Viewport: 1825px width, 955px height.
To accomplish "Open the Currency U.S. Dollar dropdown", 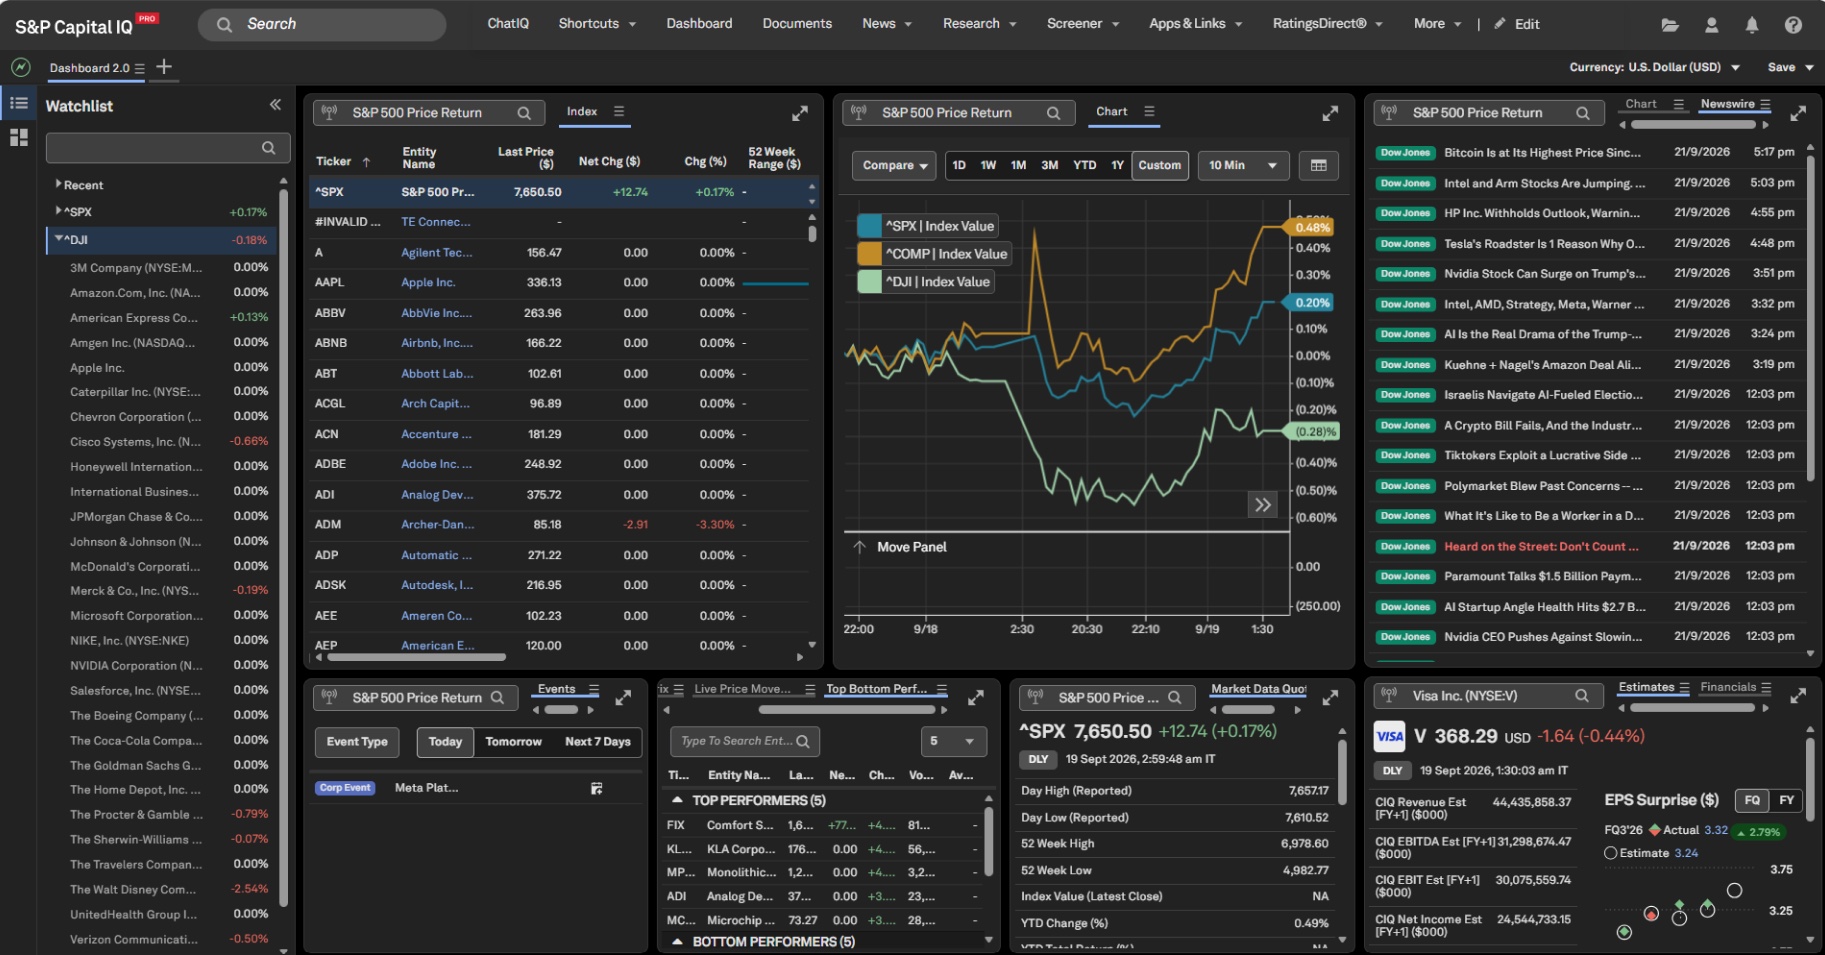I will point(1655,67).
